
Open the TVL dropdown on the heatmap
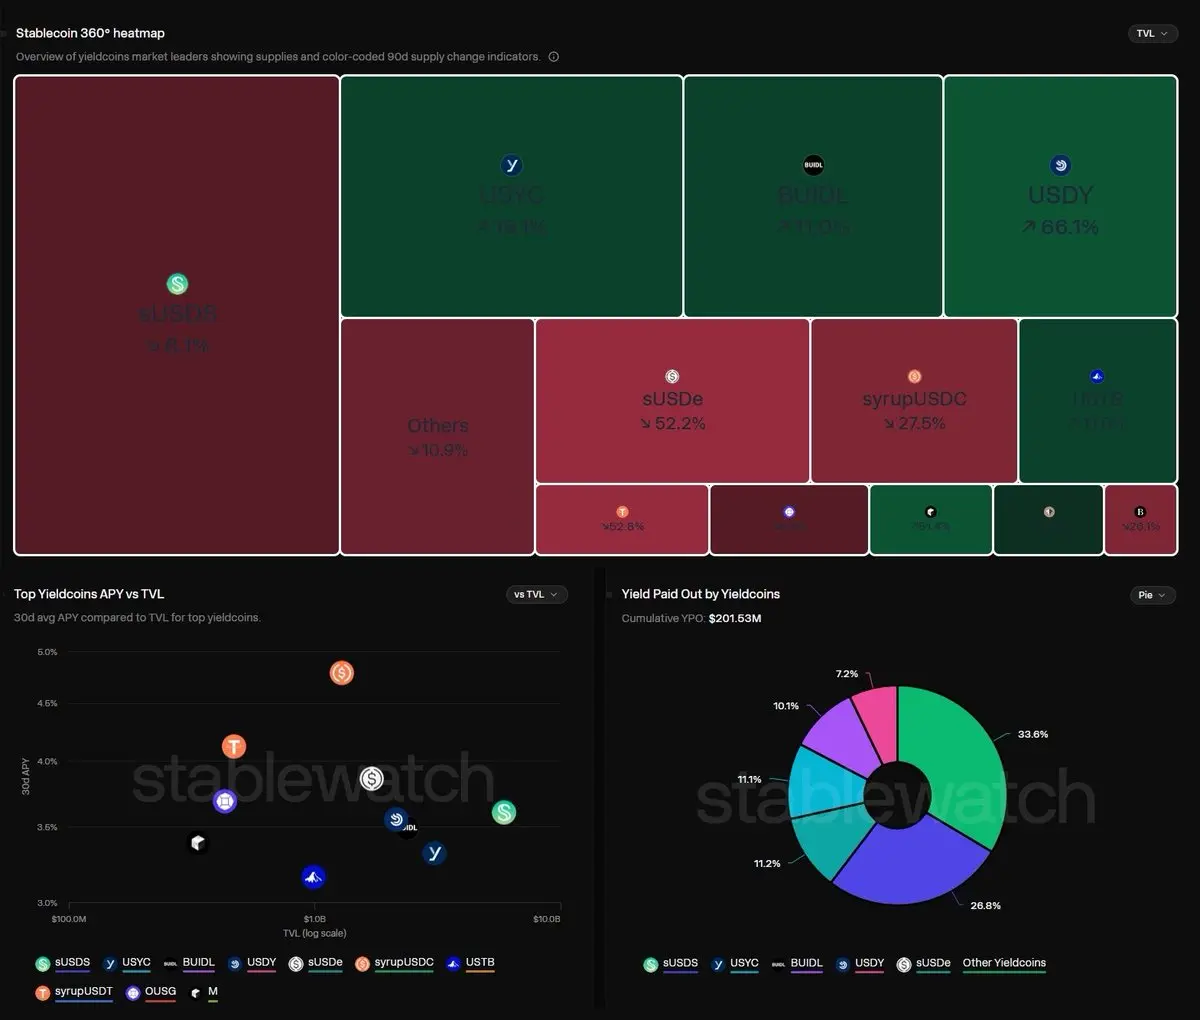pyautogui.click(x=1153, y=33)
